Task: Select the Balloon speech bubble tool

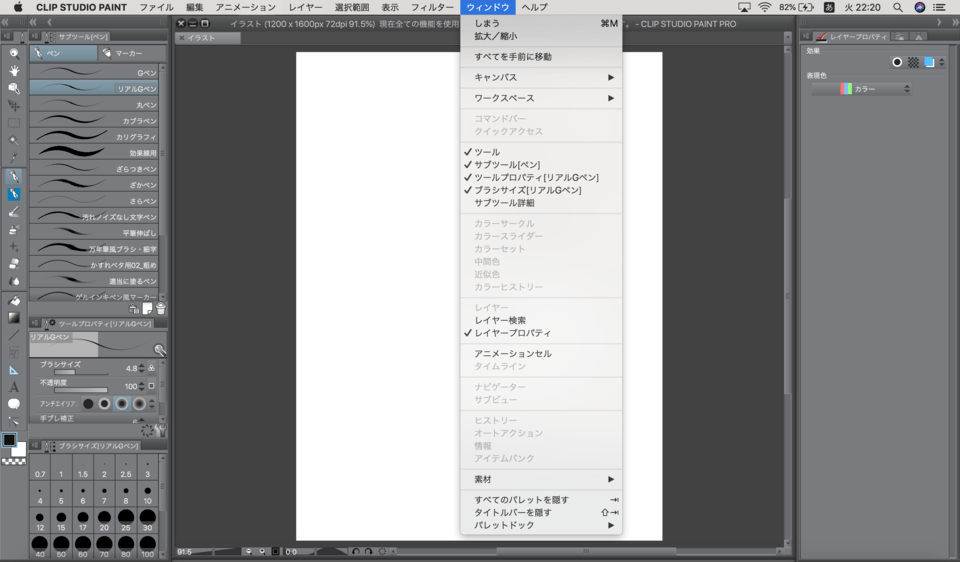Action: [x=14, y=404]
